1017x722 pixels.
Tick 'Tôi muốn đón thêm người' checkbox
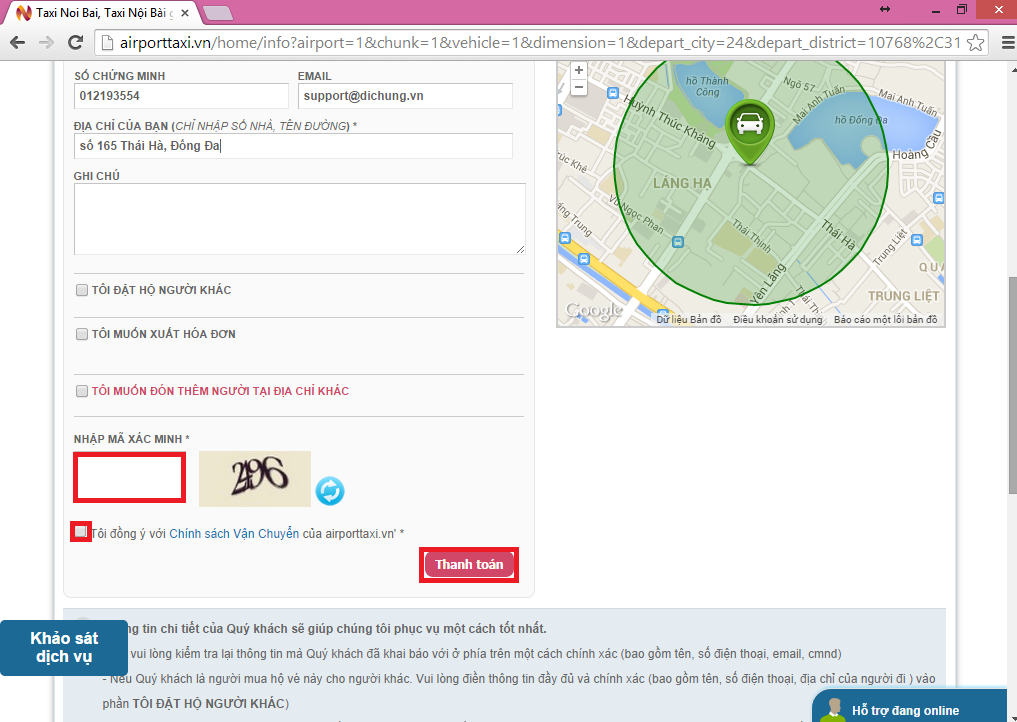tap(81, 391)
